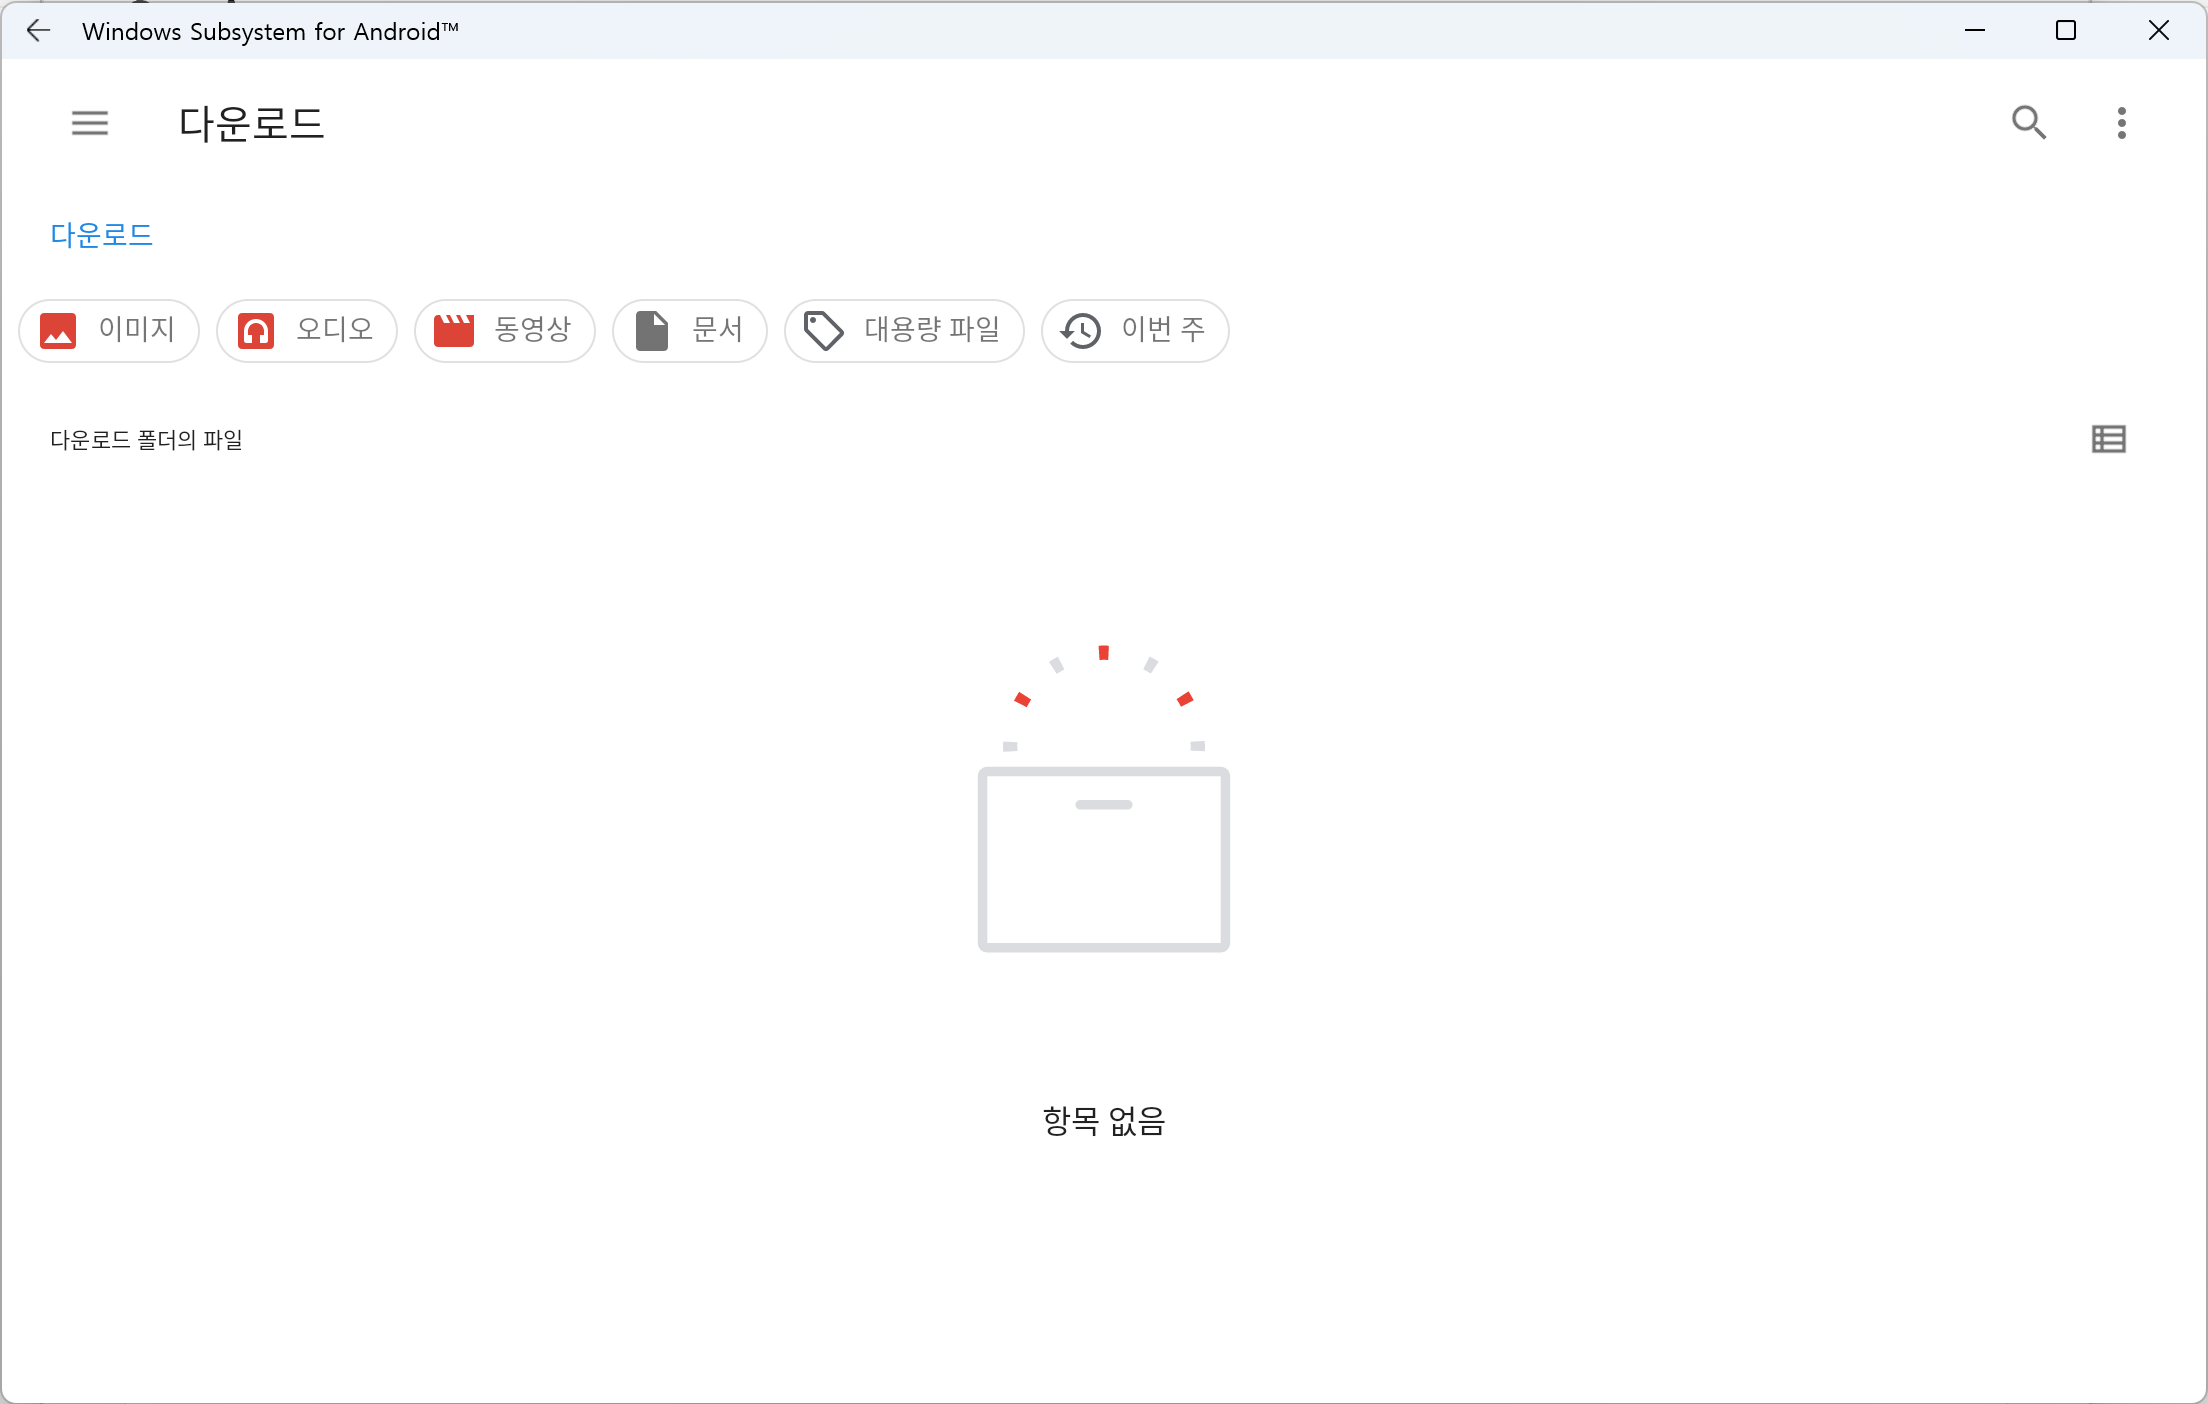
Task: Maximize the Windows Subsystem for Android window
Action: (2066, 31)
